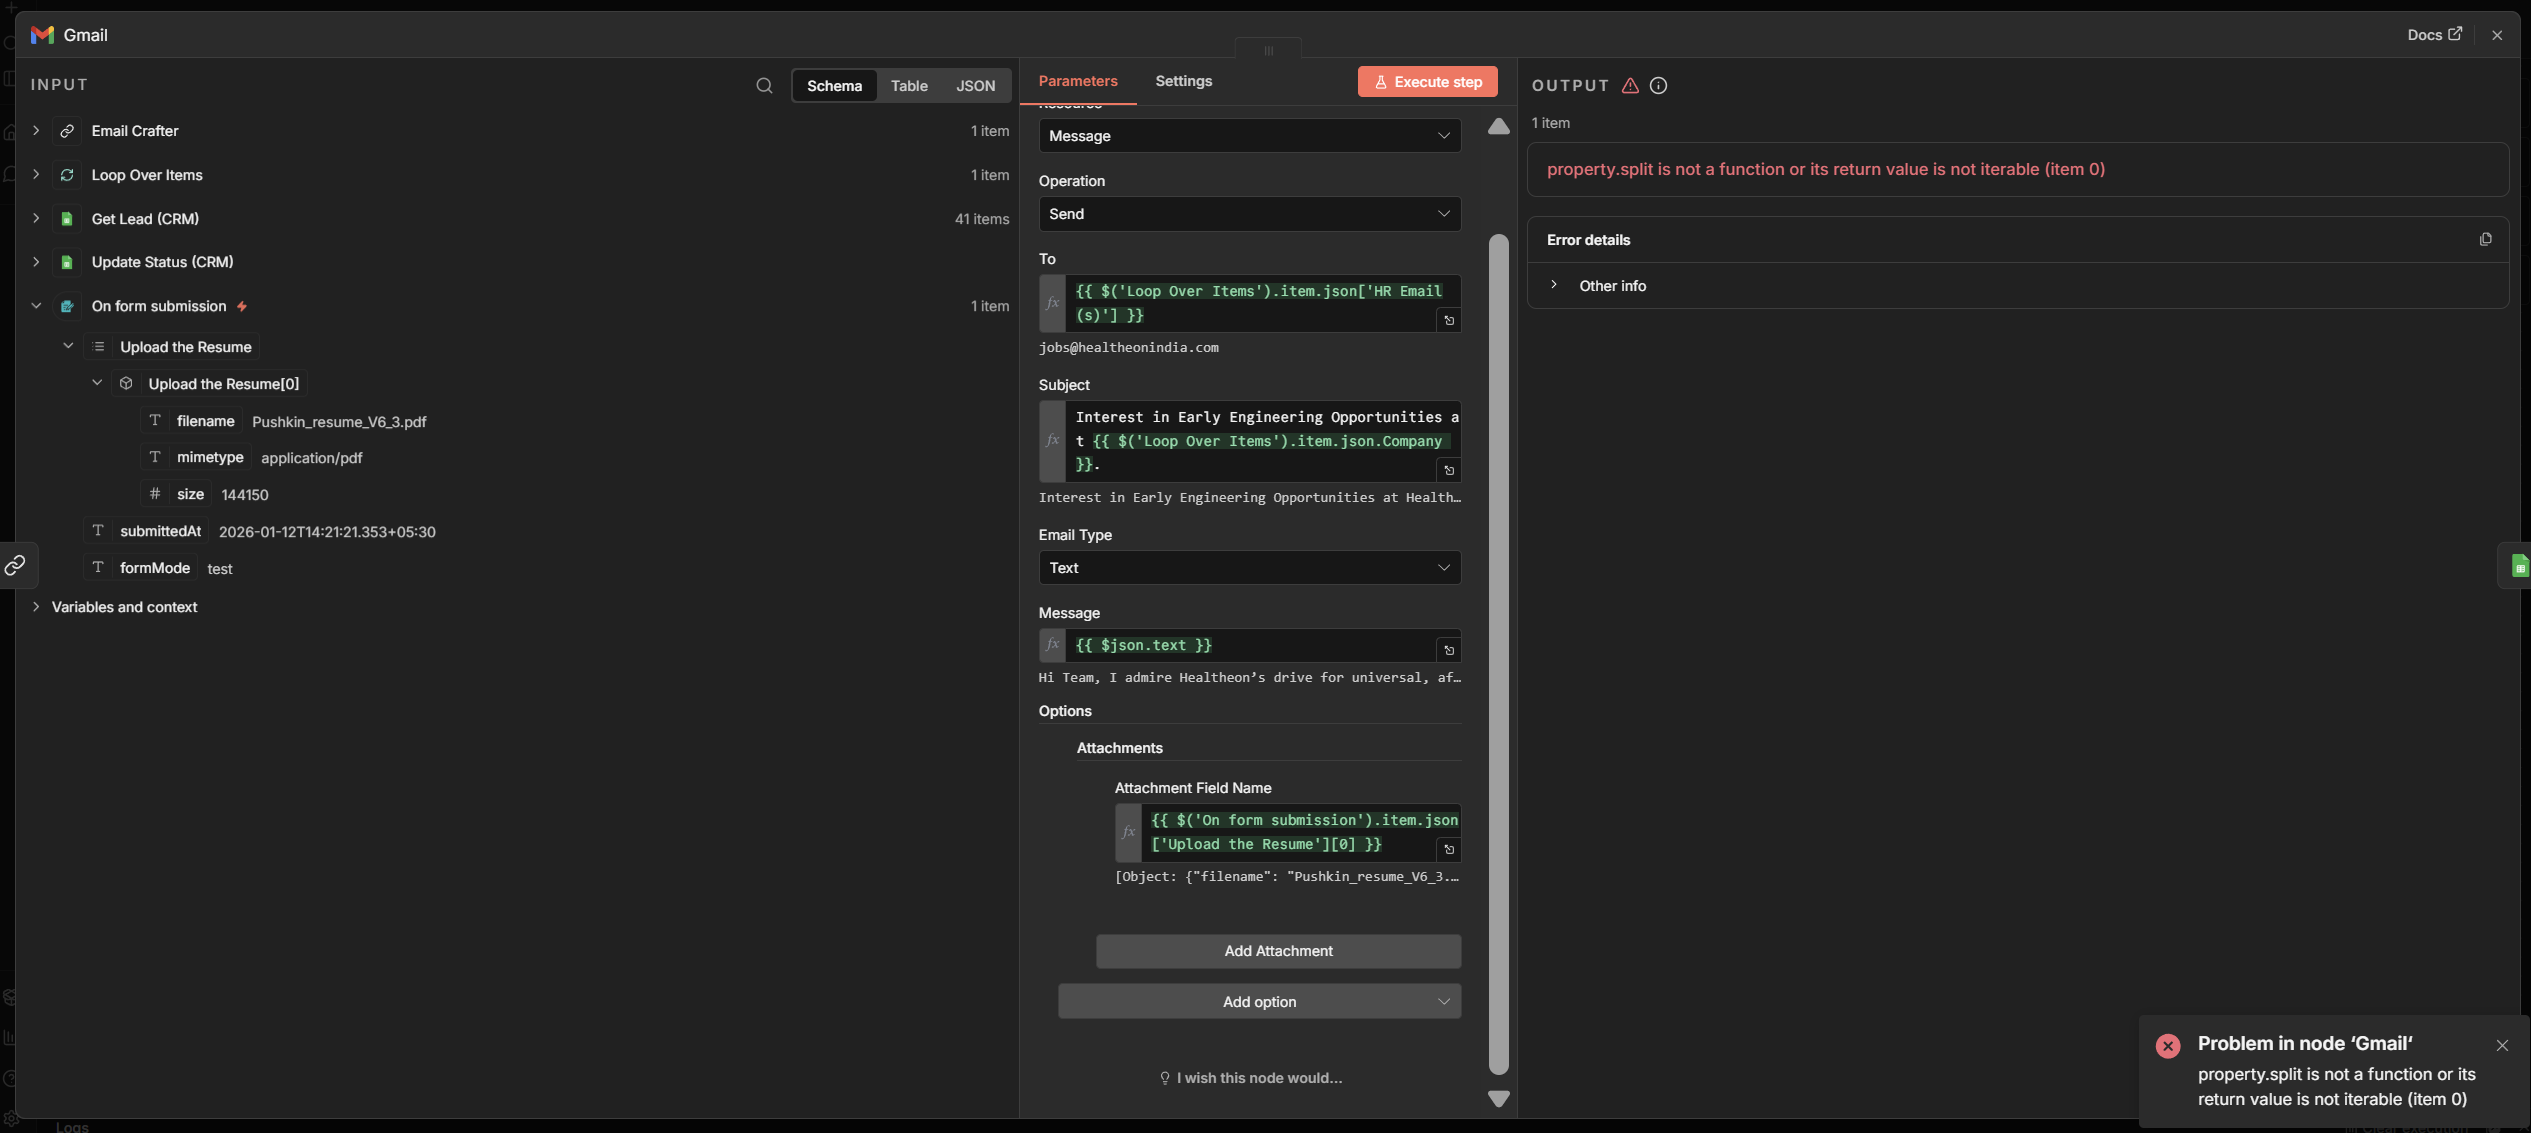Open expression editor for To field
Screen dimensions: 2531x1133
[x=1448, y=320]
